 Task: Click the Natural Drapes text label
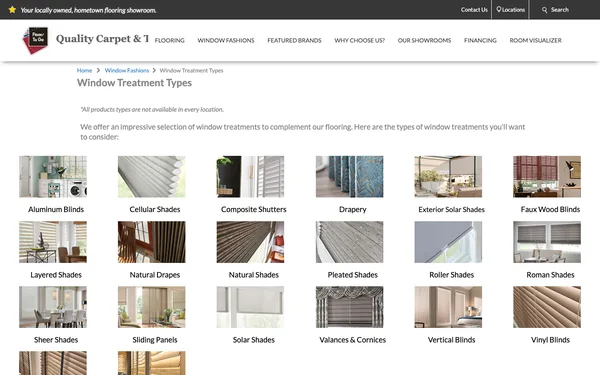(155, 275)
